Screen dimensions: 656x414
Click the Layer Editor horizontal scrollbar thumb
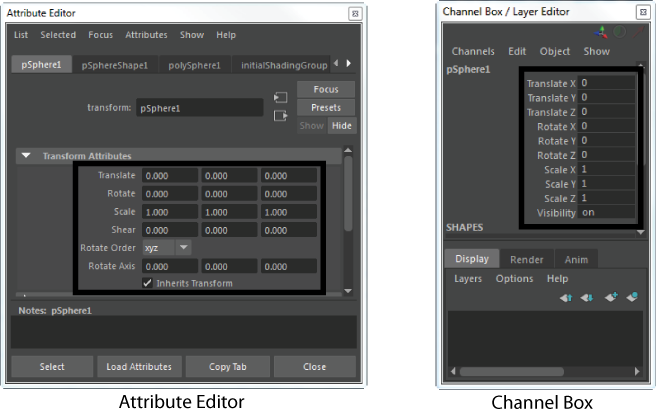[x=512, y=371]
